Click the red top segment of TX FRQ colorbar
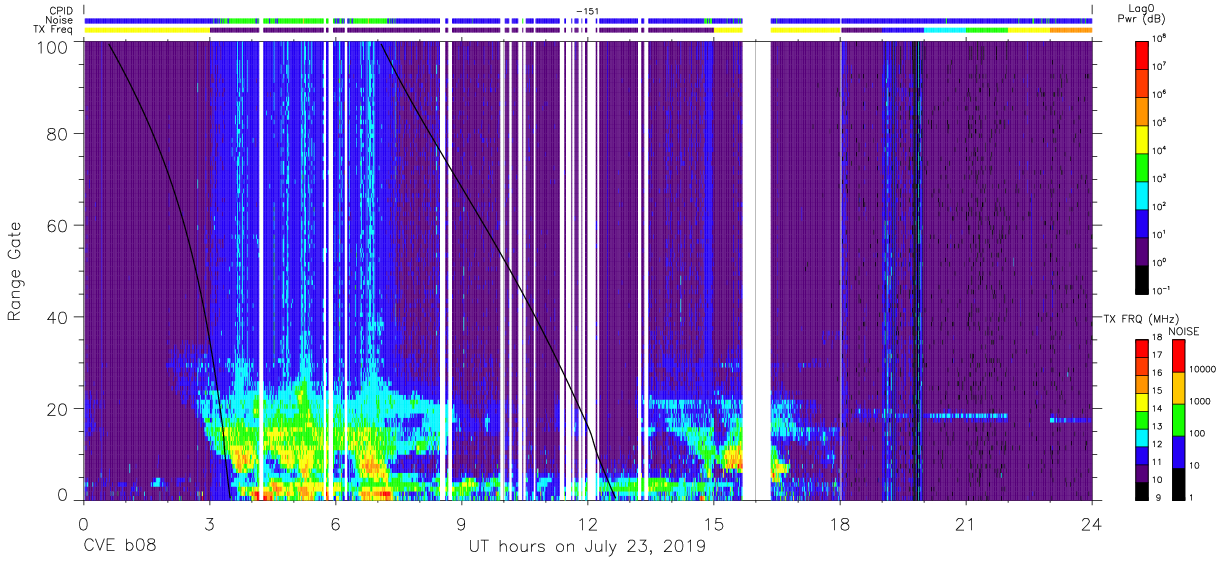1228x567 pixels. pos(1142,348)
